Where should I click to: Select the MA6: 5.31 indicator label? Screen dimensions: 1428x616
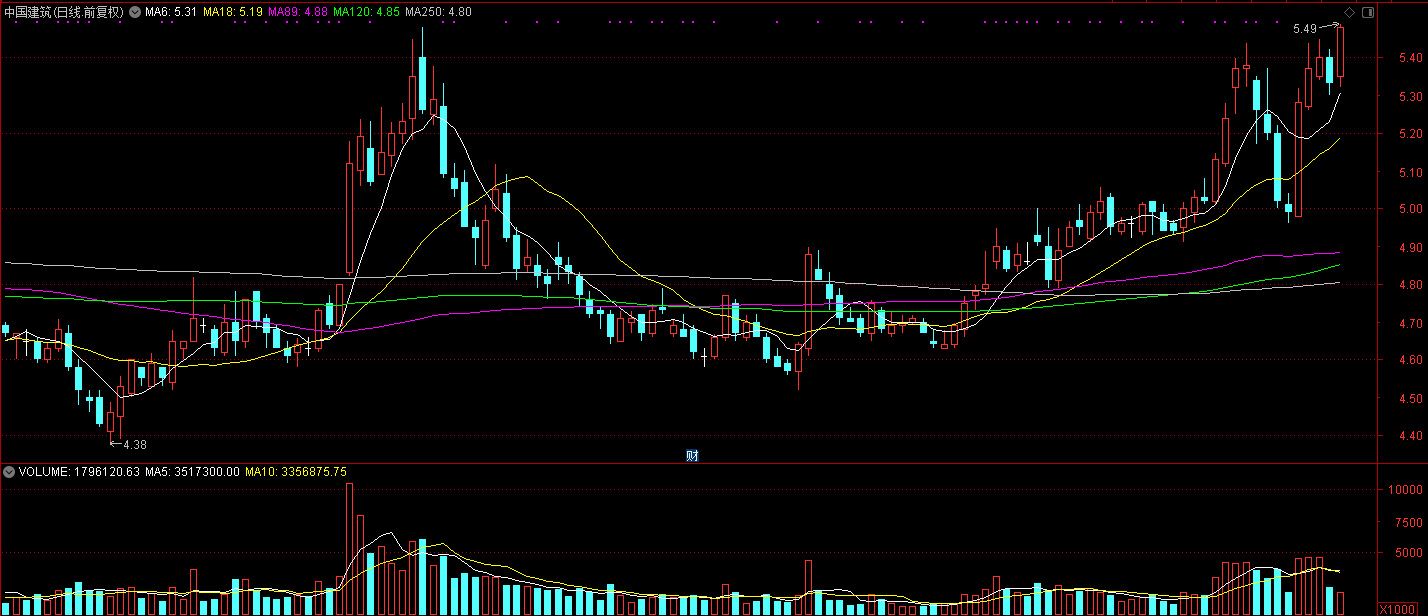tap(171, 12)
